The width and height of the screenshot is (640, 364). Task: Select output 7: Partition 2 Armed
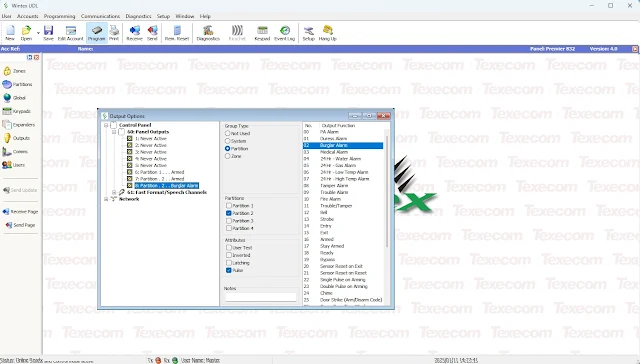click(x=159, y=179)
